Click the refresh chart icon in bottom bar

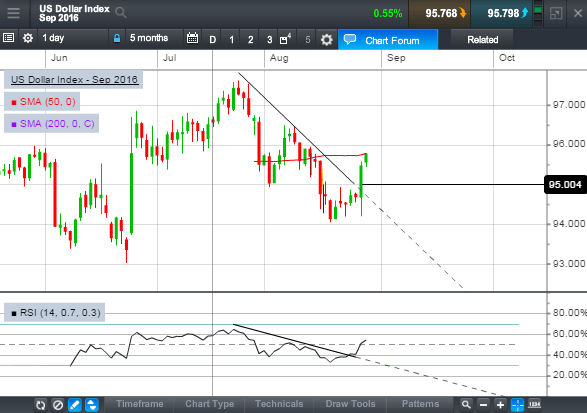(40, 405)
